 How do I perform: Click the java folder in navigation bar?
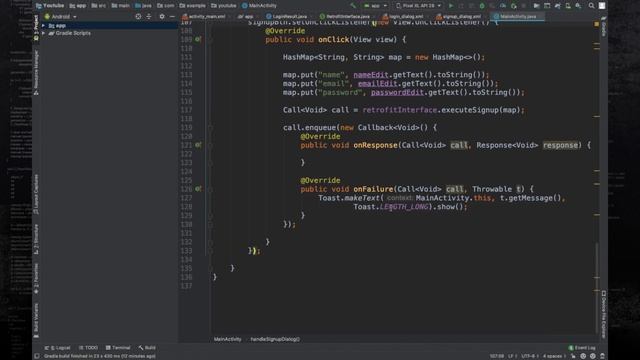coord(143,6)
